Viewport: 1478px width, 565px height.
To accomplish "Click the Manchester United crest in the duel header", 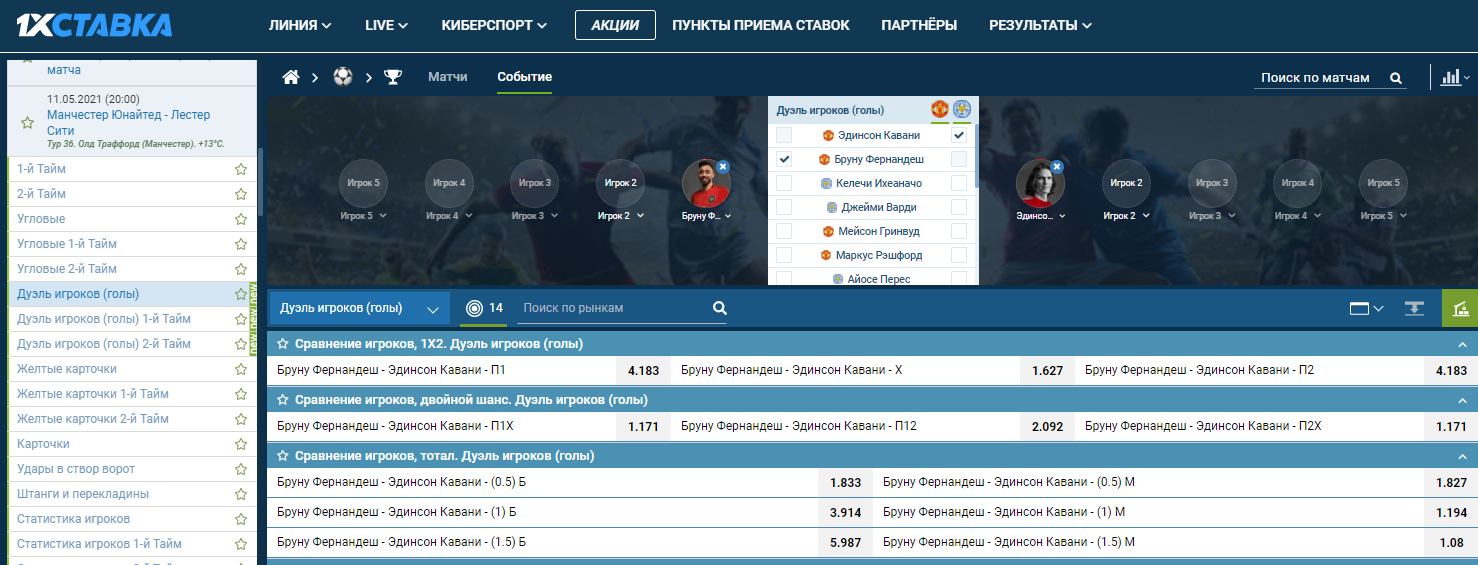I will point(939,109).
